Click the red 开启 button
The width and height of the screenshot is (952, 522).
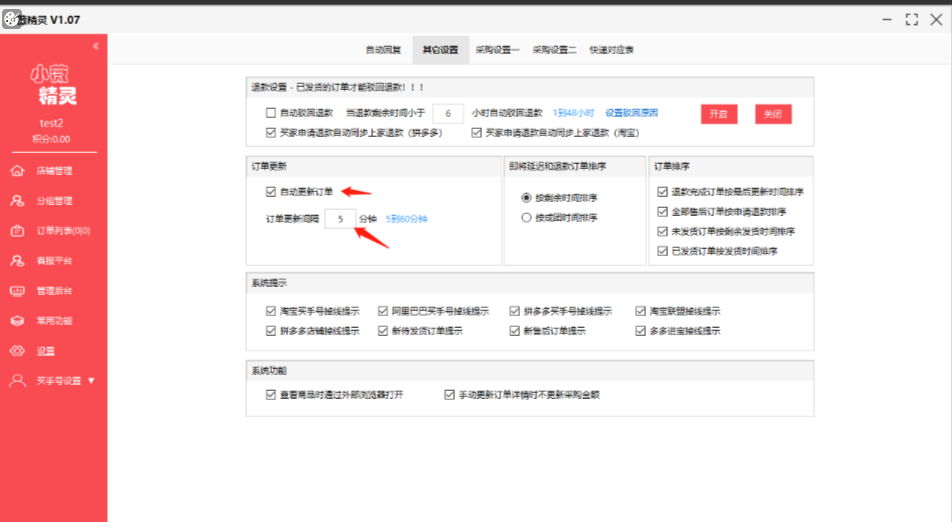(718, 114)
